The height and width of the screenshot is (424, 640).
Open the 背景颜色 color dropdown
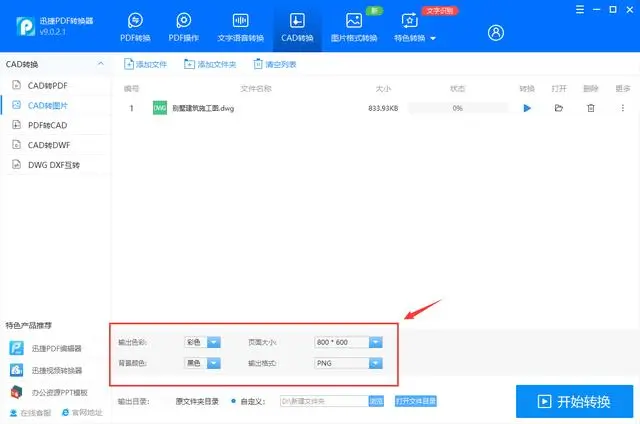pyautogui.click(x=215, y=363)
